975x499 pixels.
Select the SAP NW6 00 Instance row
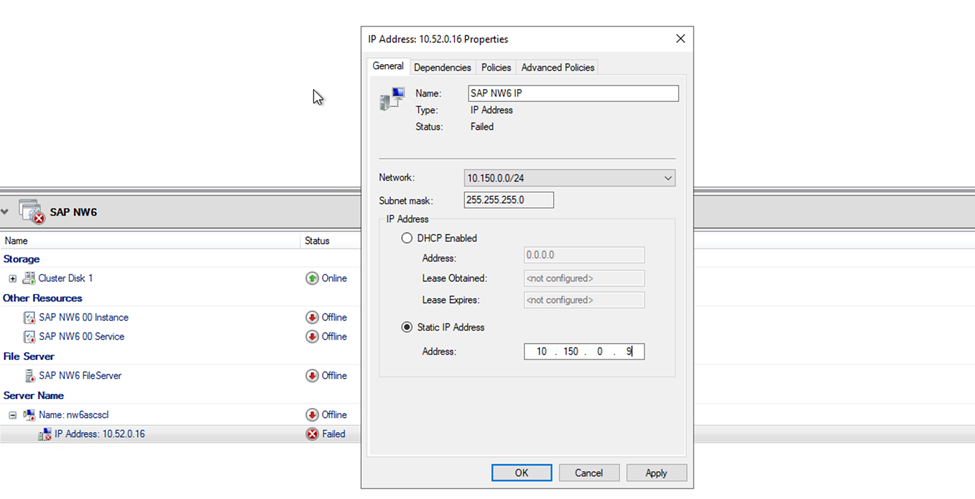(180, 317)
